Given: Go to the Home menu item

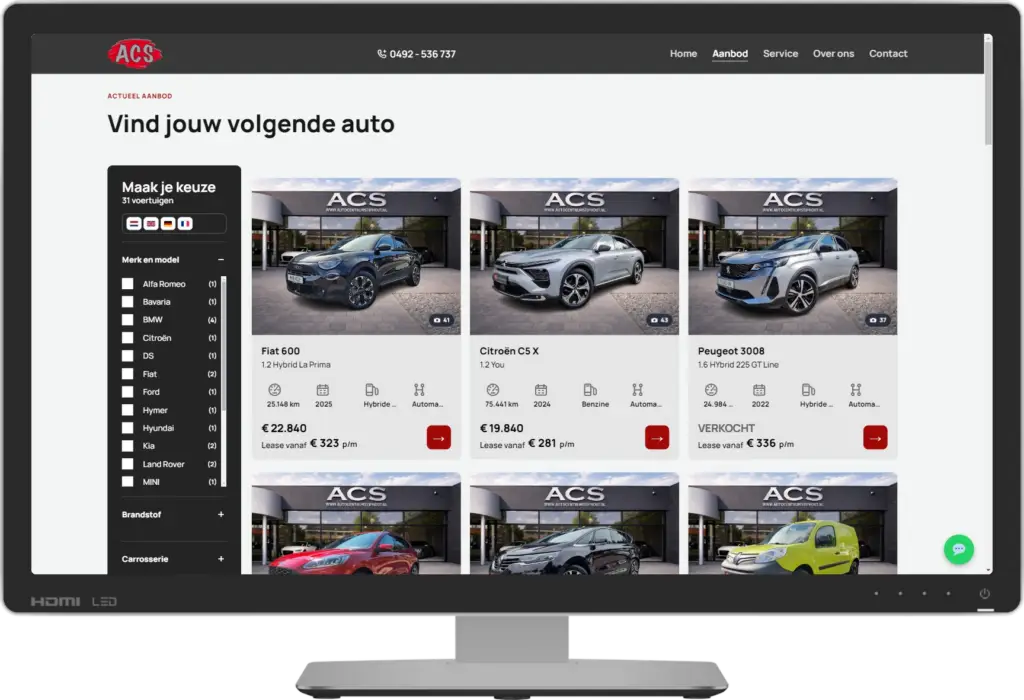Looking at the screenshot, I should pos(683,54).
